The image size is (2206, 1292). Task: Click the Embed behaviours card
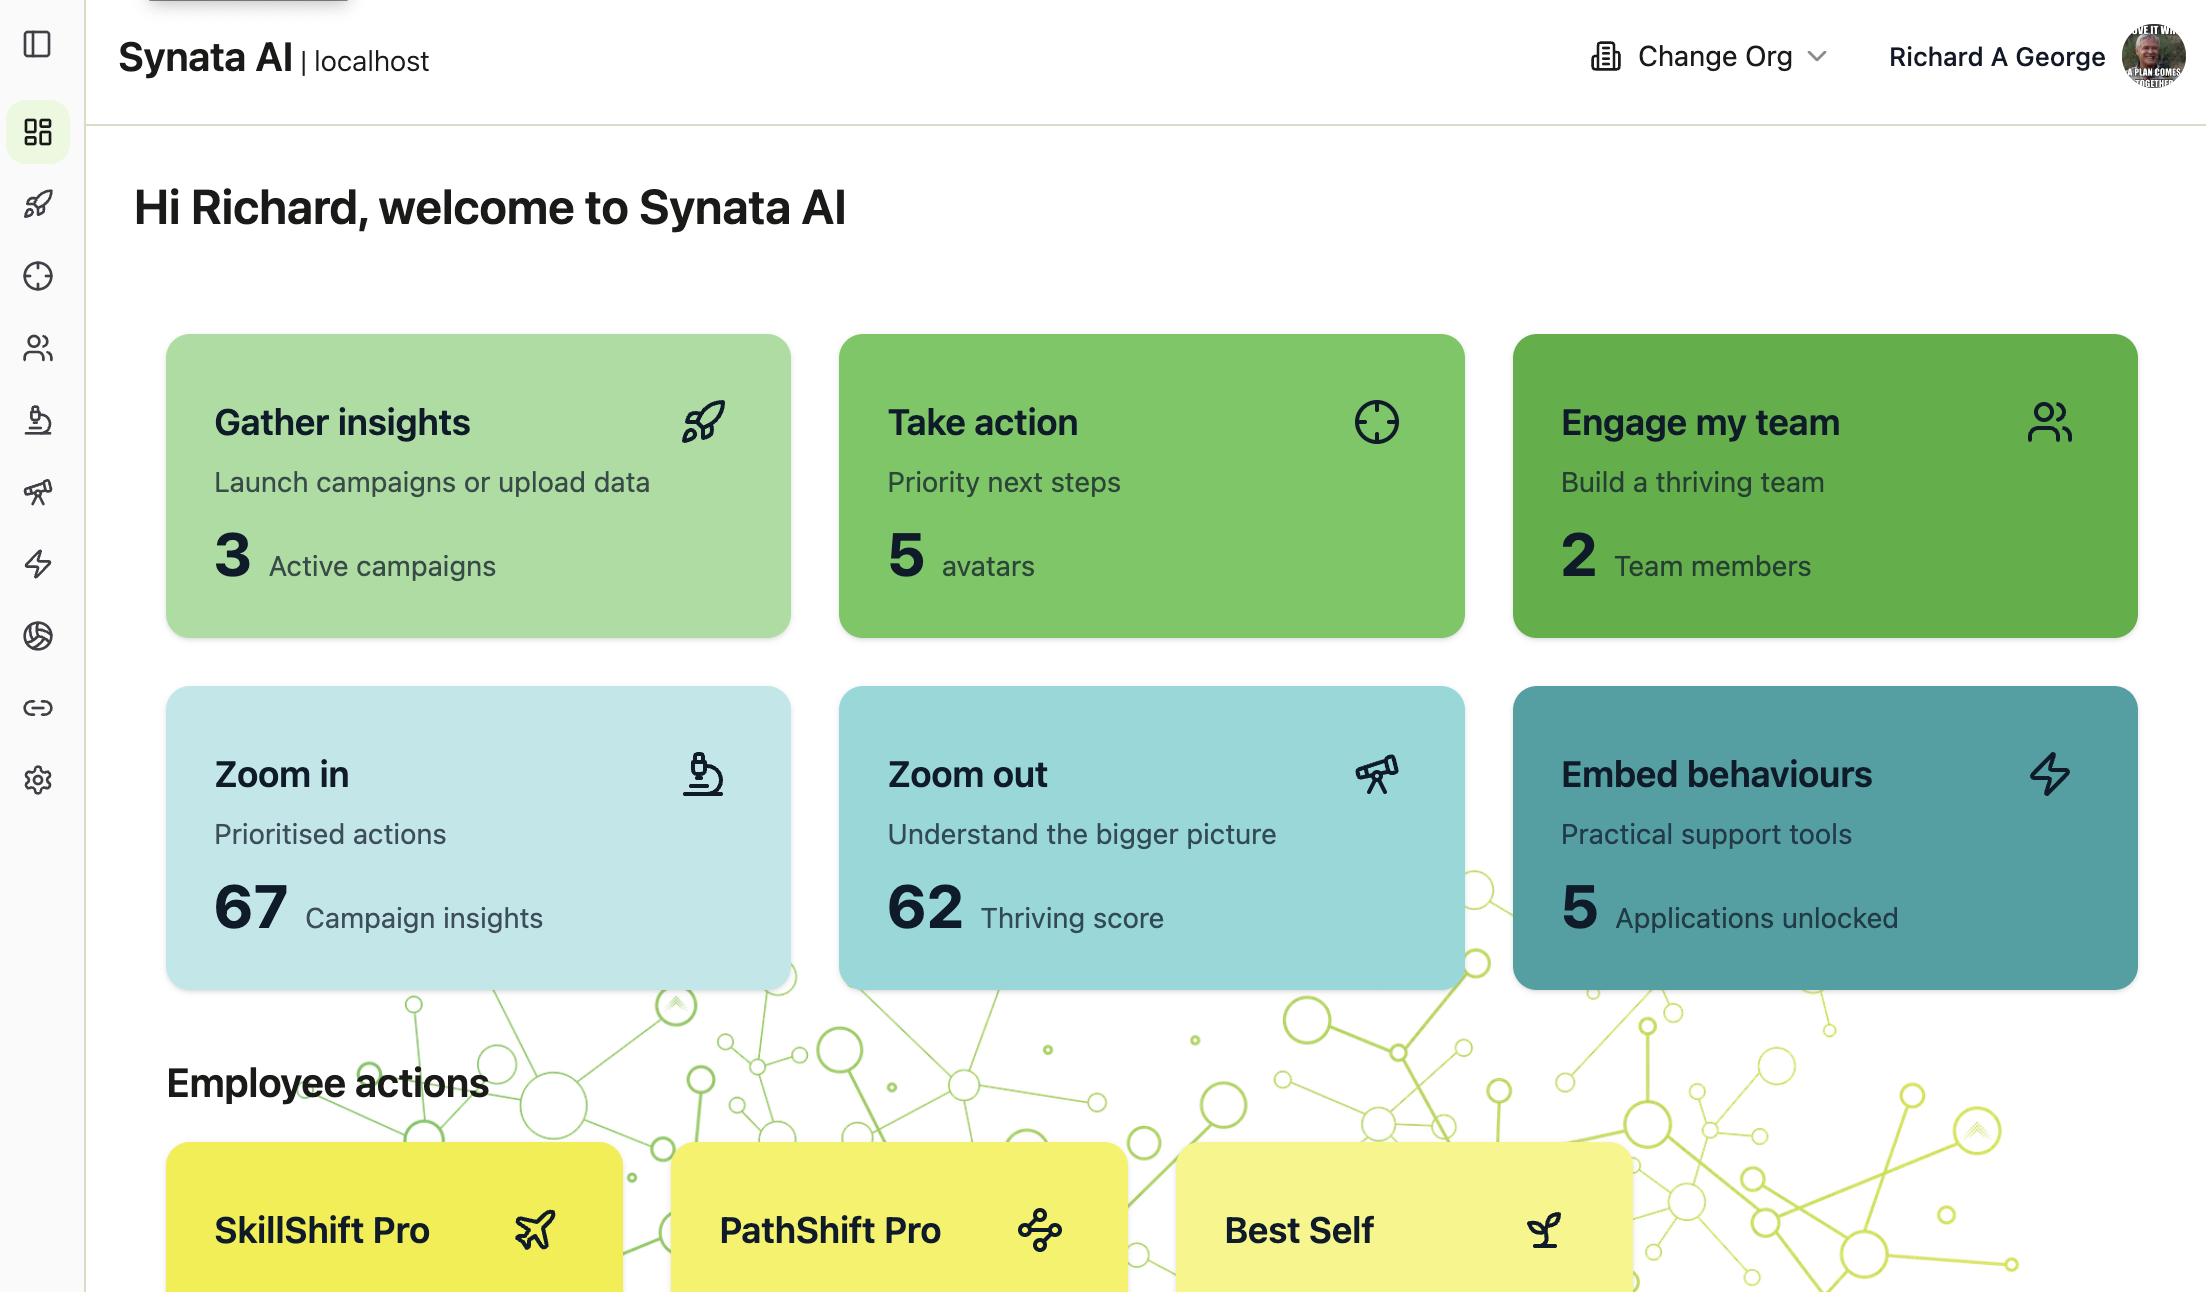1824,838
